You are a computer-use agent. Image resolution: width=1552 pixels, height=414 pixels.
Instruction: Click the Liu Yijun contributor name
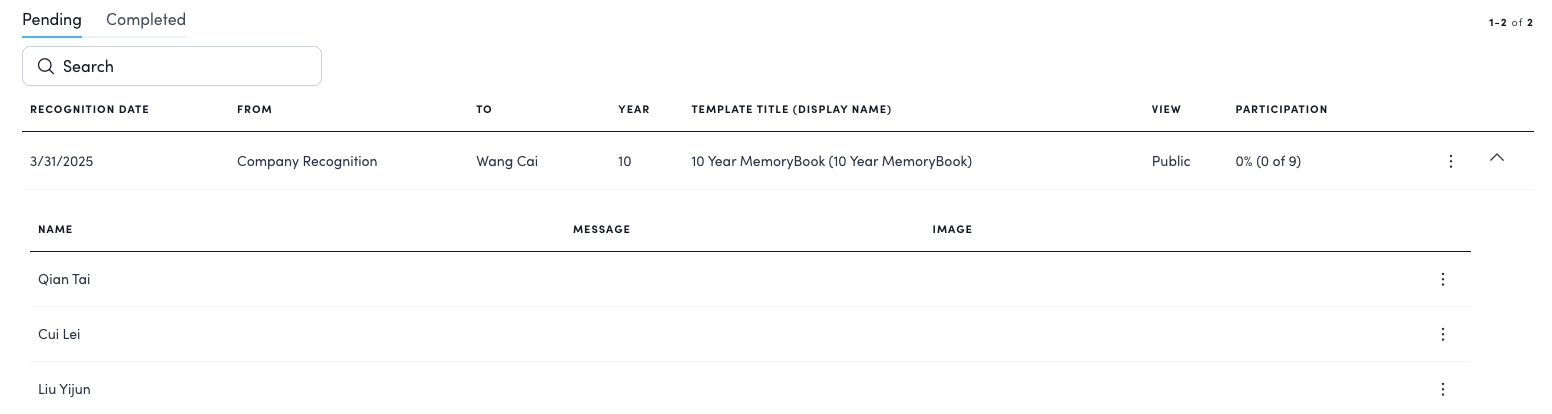pyautogui.click(x=64, y=390)
